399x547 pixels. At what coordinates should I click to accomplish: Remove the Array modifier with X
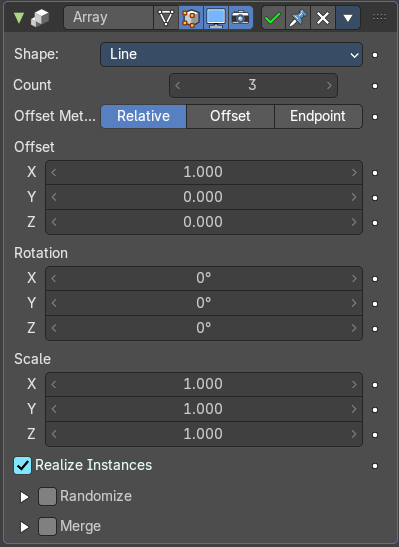point(323,17)
